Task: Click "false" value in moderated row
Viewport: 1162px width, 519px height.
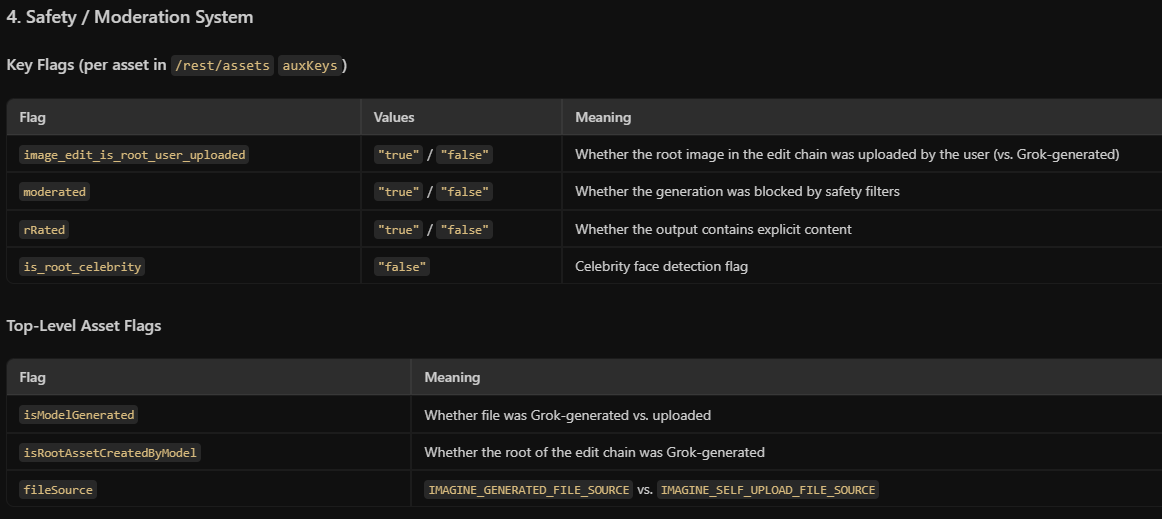Action: (465, 192)
